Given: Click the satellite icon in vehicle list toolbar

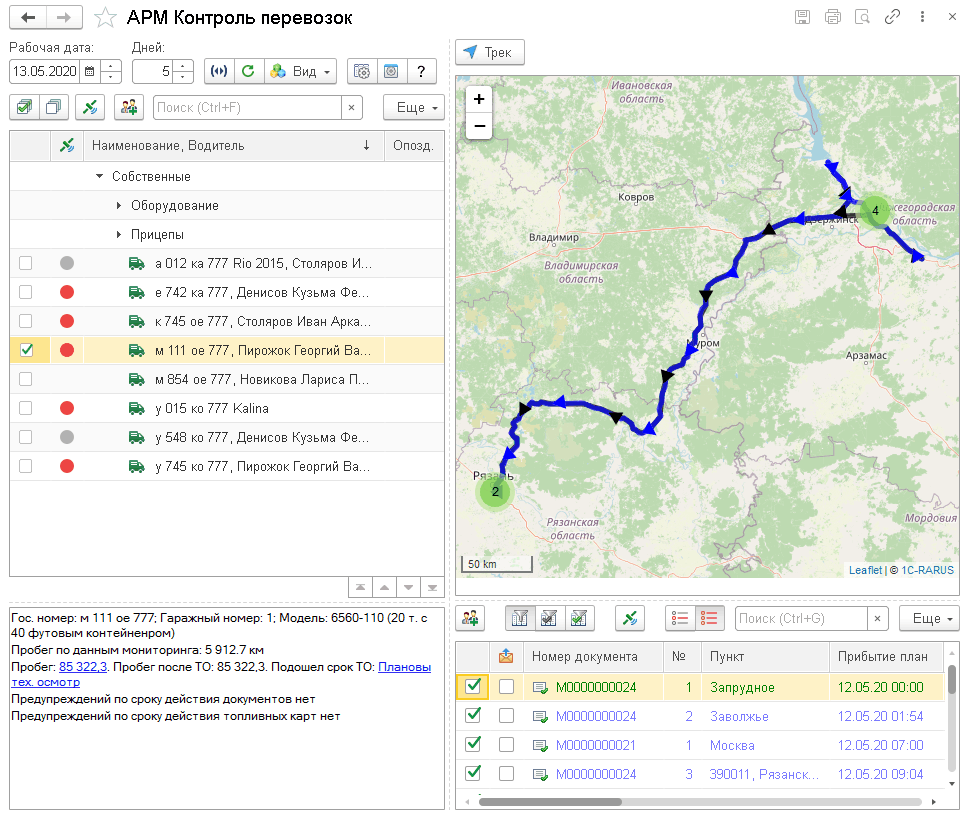Looking at the screenshot, I should tap(90, 107).
